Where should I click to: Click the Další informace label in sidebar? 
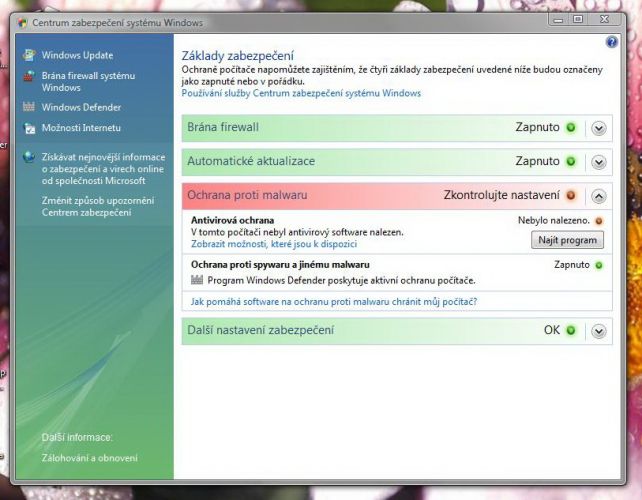[77, 437]
